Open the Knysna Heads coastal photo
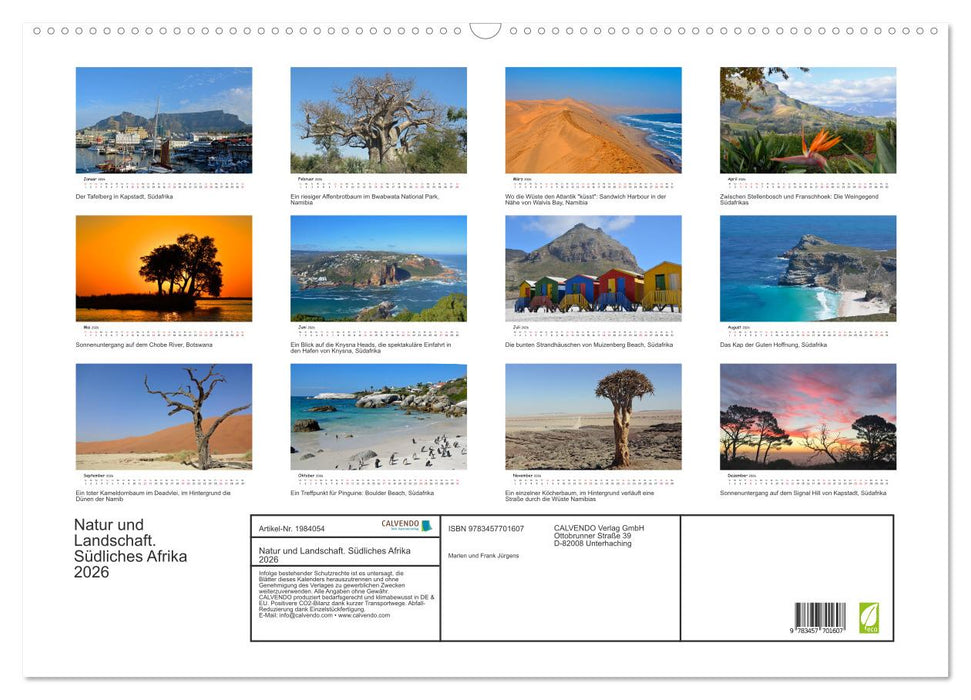Screen dimensions: 971x700 378,268
